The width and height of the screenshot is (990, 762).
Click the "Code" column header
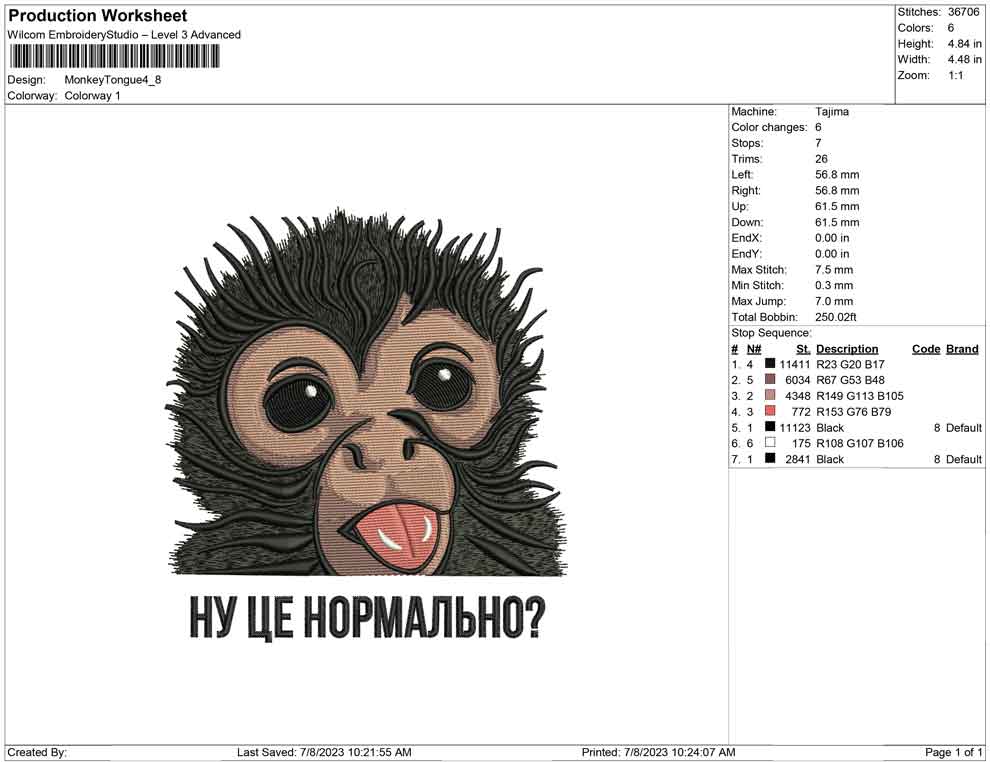tap(926, 349)
